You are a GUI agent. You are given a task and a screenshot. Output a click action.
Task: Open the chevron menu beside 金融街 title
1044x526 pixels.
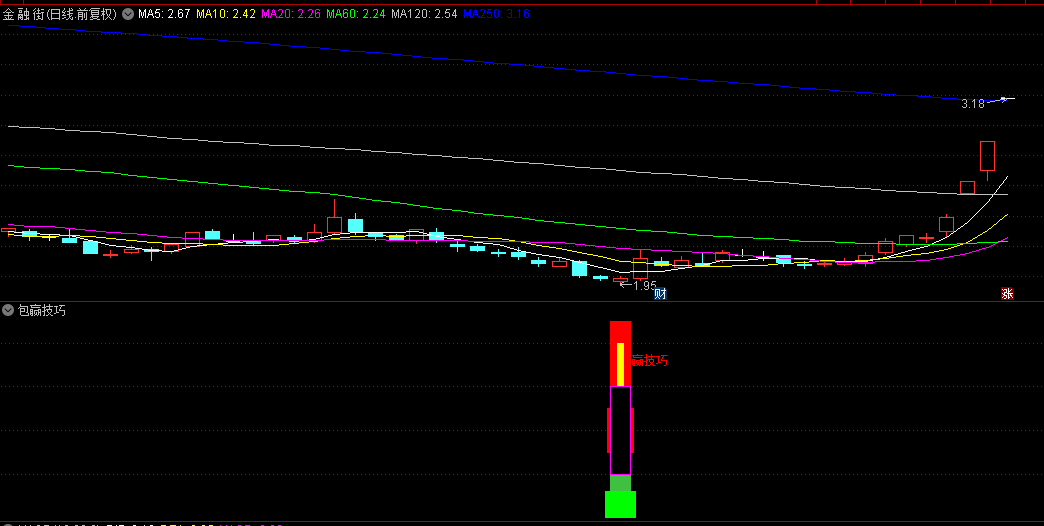tap(128, 14)
